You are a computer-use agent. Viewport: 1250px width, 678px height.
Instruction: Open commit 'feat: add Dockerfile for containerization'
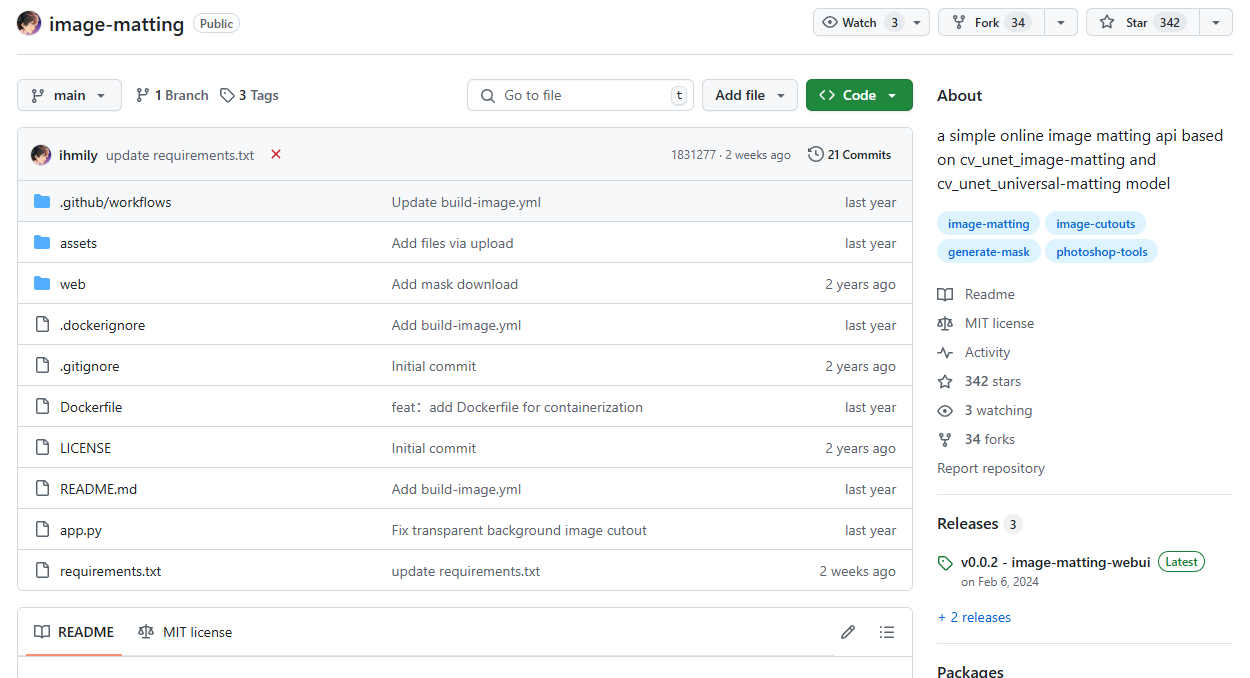(517, 407)
